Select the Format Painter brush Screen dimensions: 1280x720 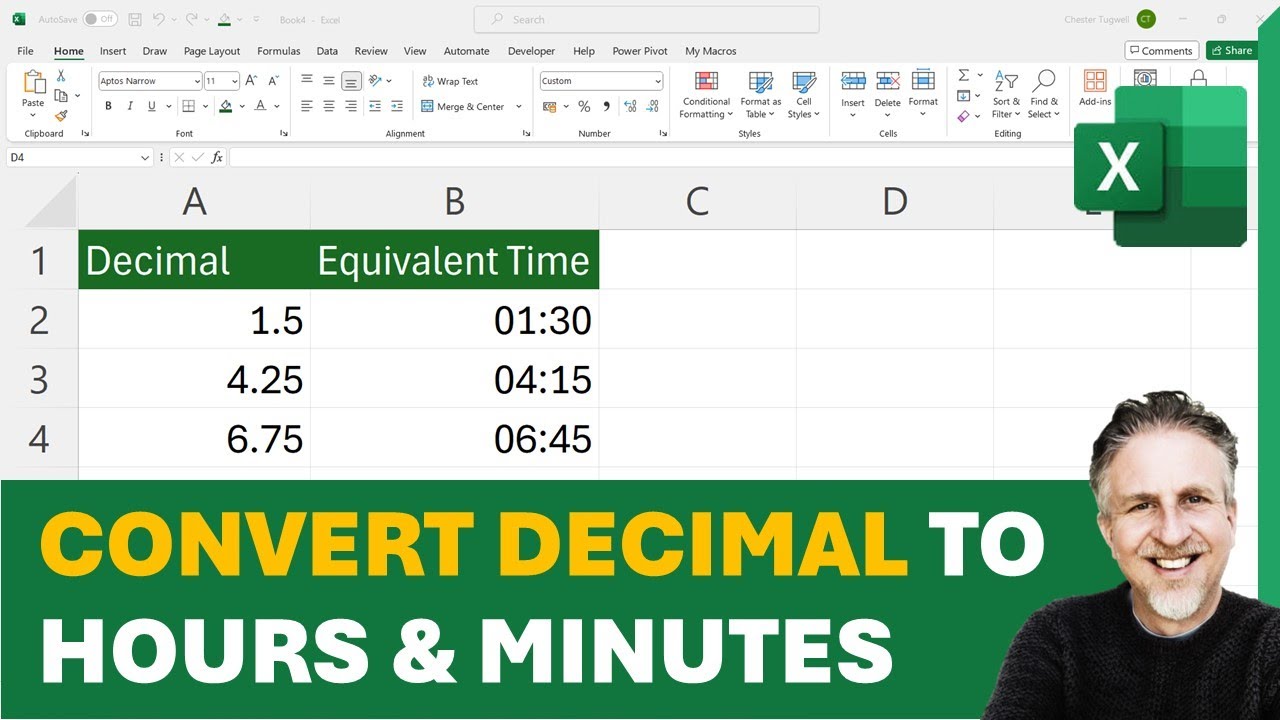pos(61,116)
